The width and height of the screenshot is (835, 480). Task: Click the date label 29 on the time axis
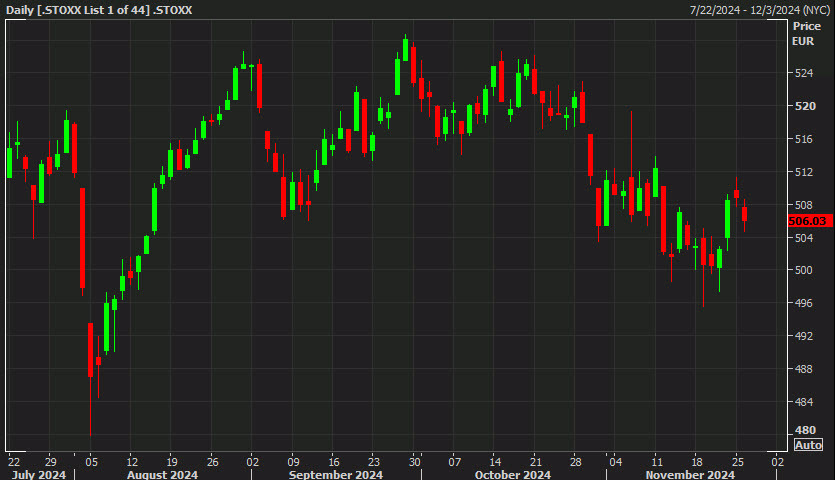tap(51, 462)
